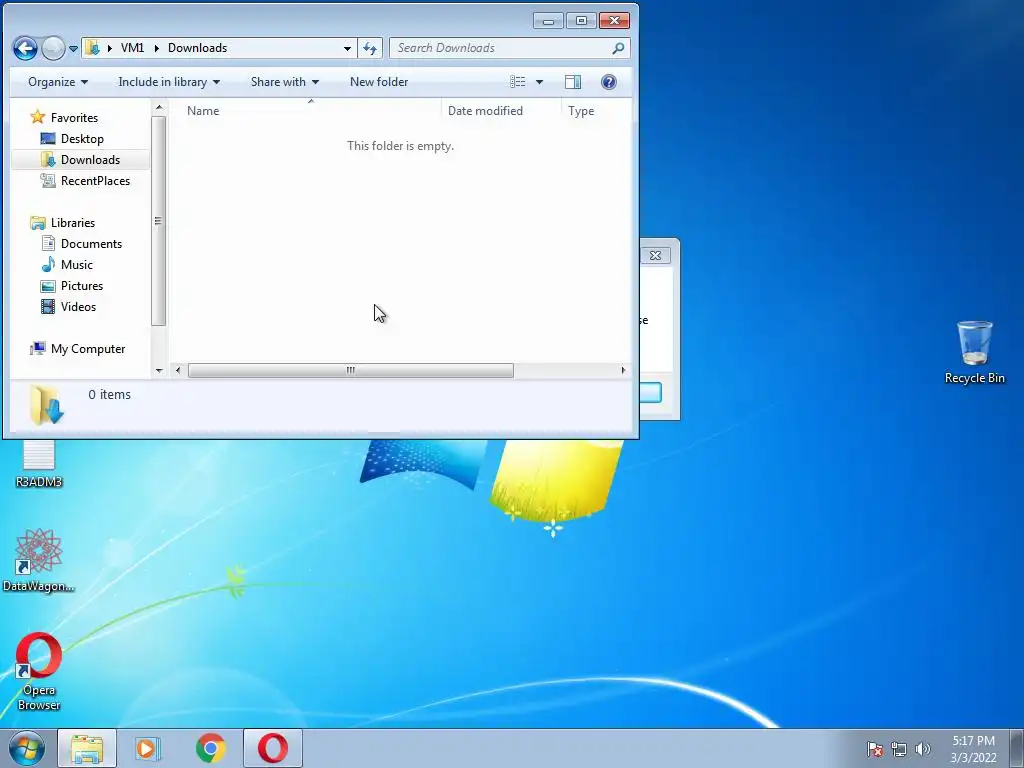Open the Windows Start menu
Screen dimensions: 1024x768
point(27,748)
